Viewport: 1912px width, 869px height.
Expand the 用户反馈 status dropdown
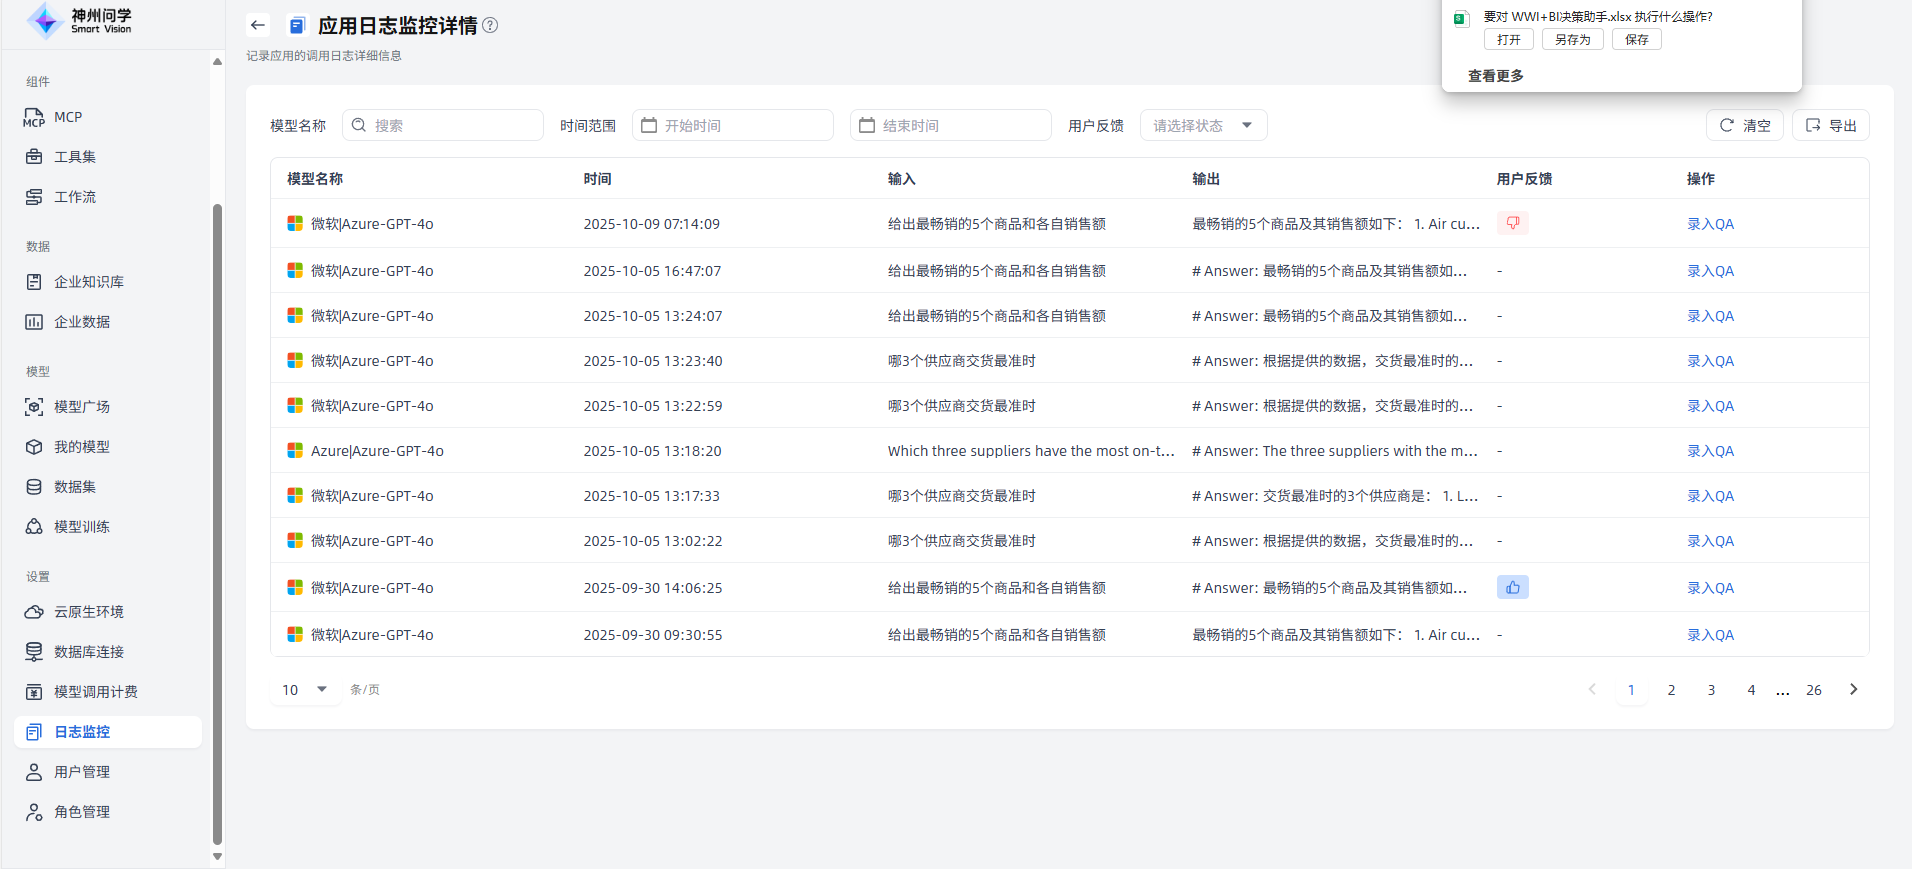pos(1203,125)
